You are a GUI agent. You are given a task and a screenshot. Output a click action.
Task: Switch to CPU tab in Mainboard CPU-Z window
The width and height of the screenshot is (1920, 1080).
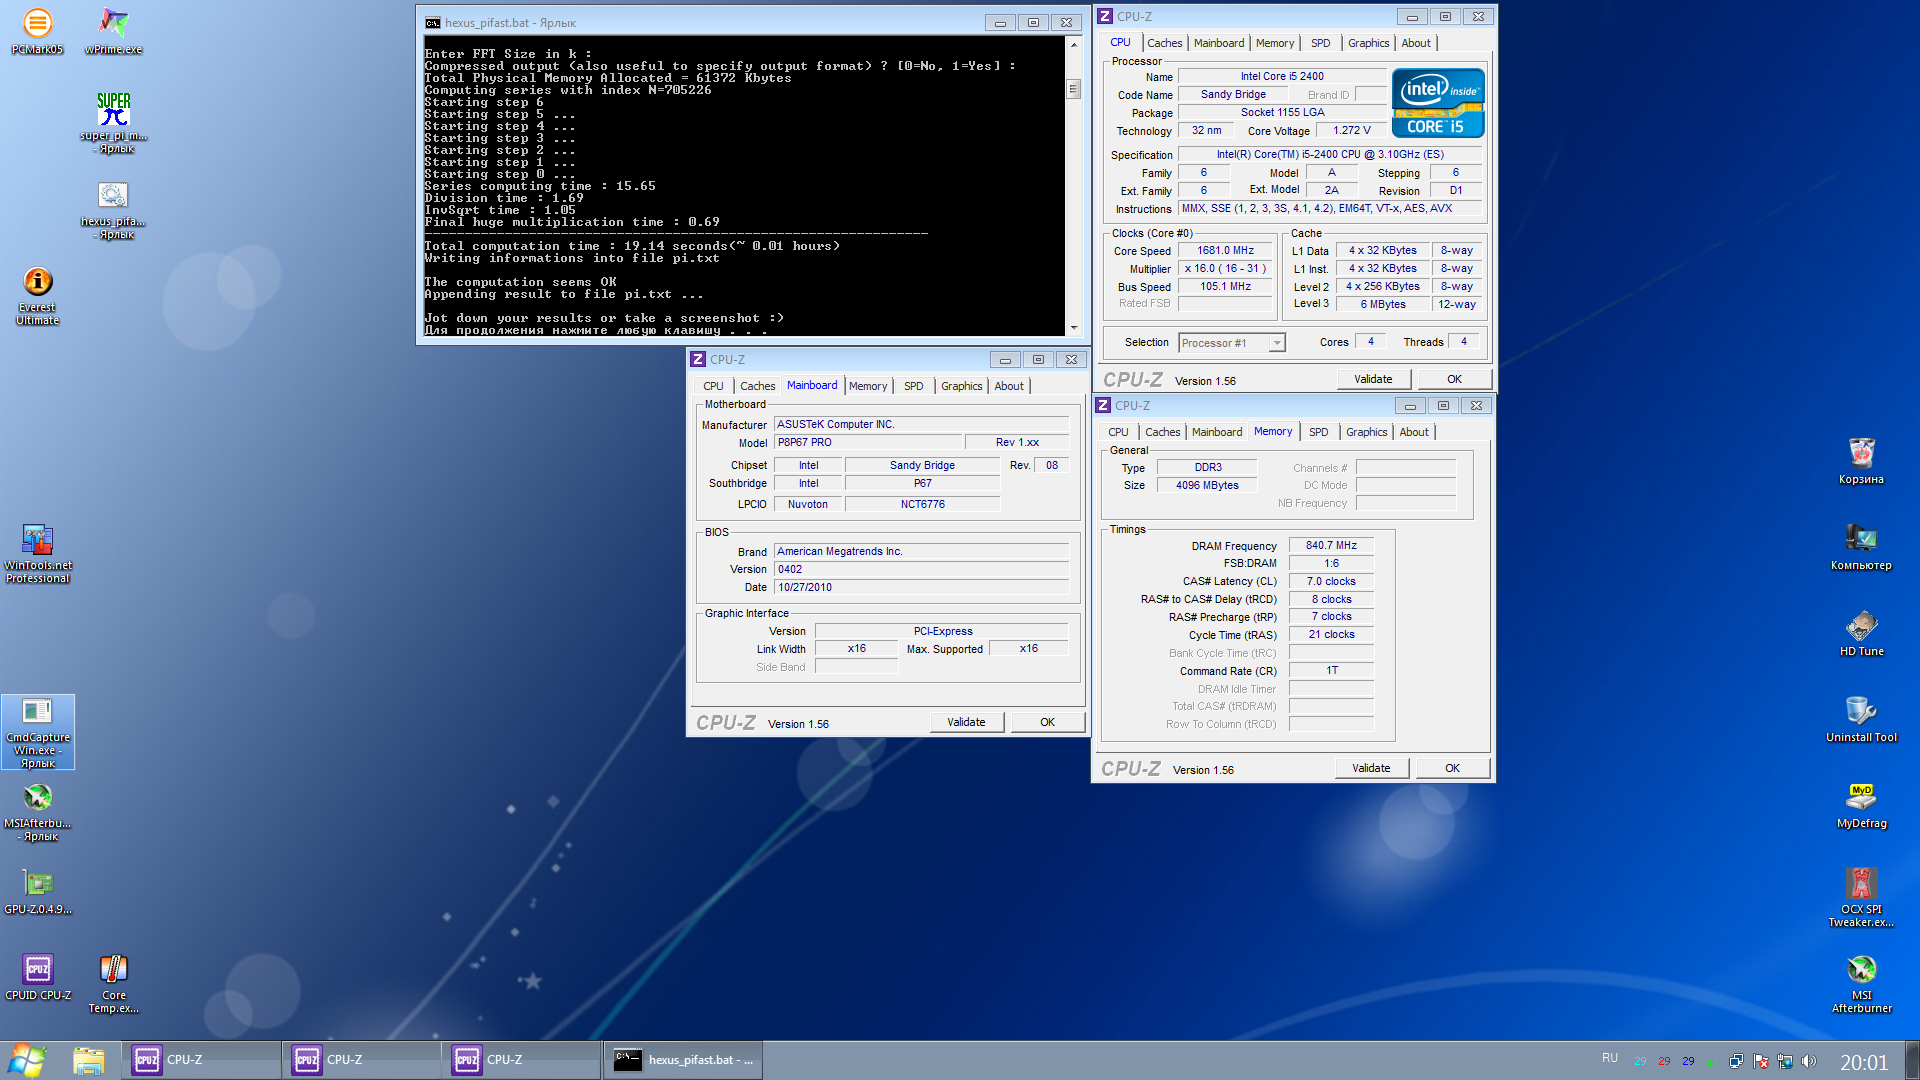[x=713, y=386]
